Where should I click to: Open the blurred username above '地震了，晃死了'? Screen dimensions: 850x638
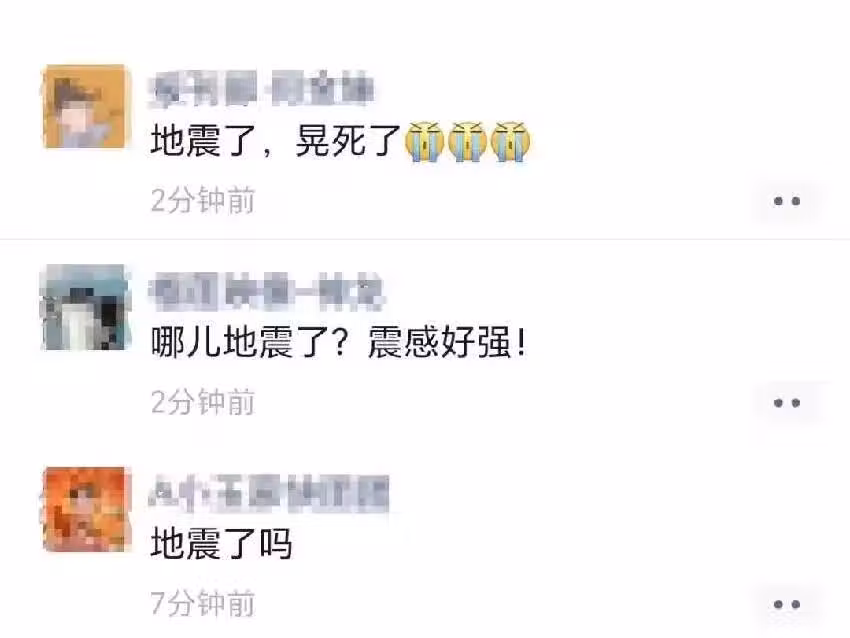pyautogui.click(x=262, y=88)
